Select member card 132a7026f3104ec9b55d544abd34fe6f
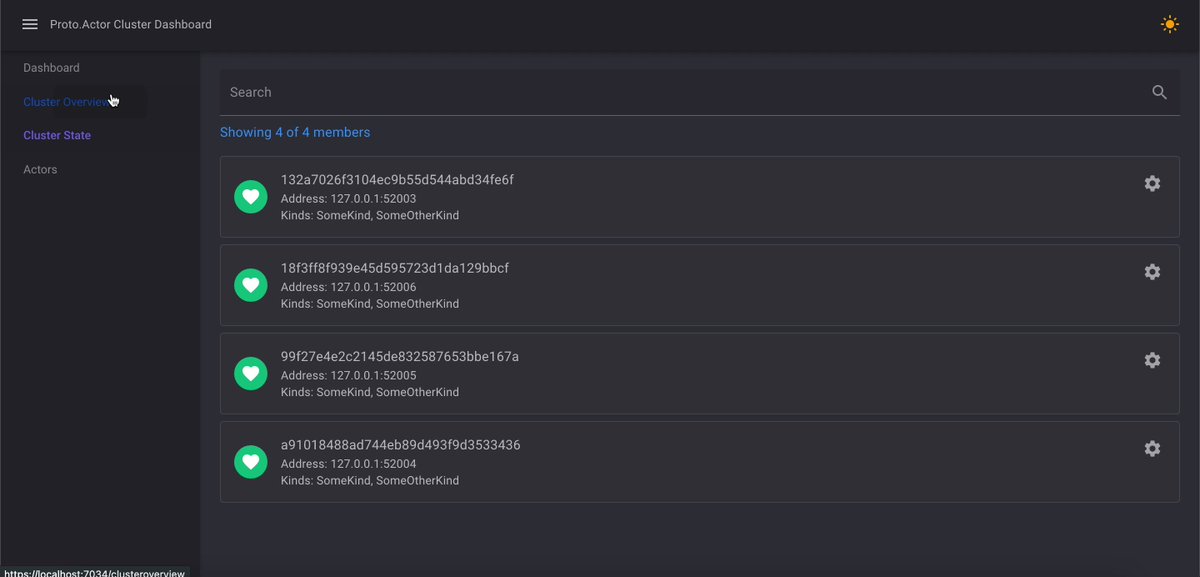This screenshot has width=1200, height=577. click(700, 197)
